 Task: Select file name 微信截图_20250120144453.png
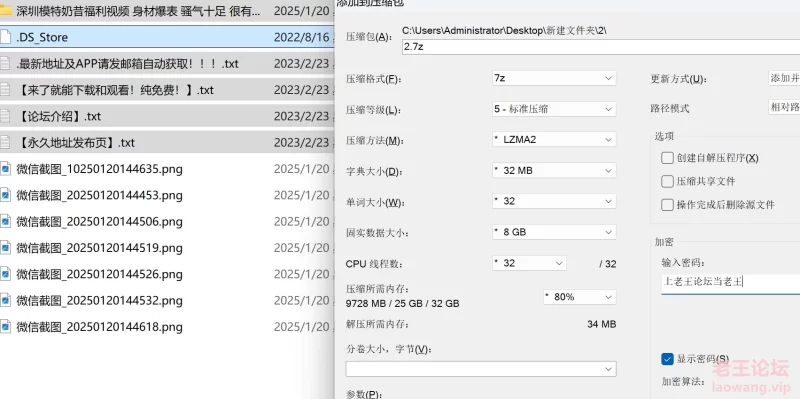[x=99, y=195]
